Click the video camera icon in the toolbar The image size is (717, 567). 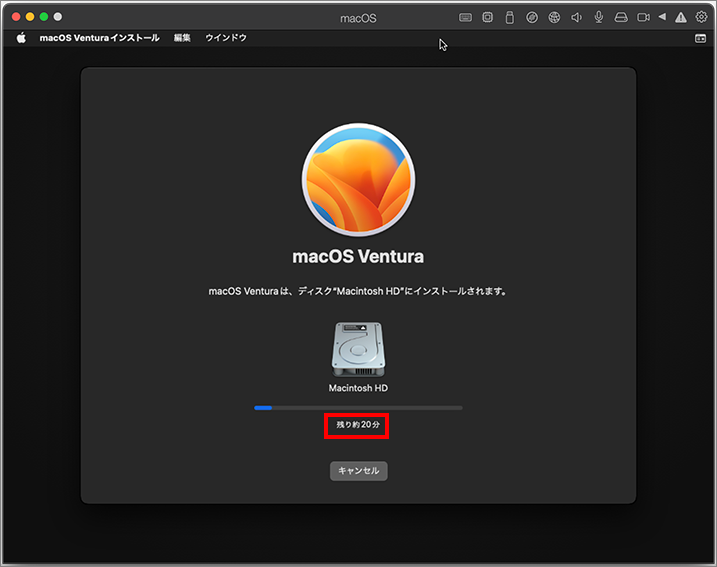tap(643, 17)
